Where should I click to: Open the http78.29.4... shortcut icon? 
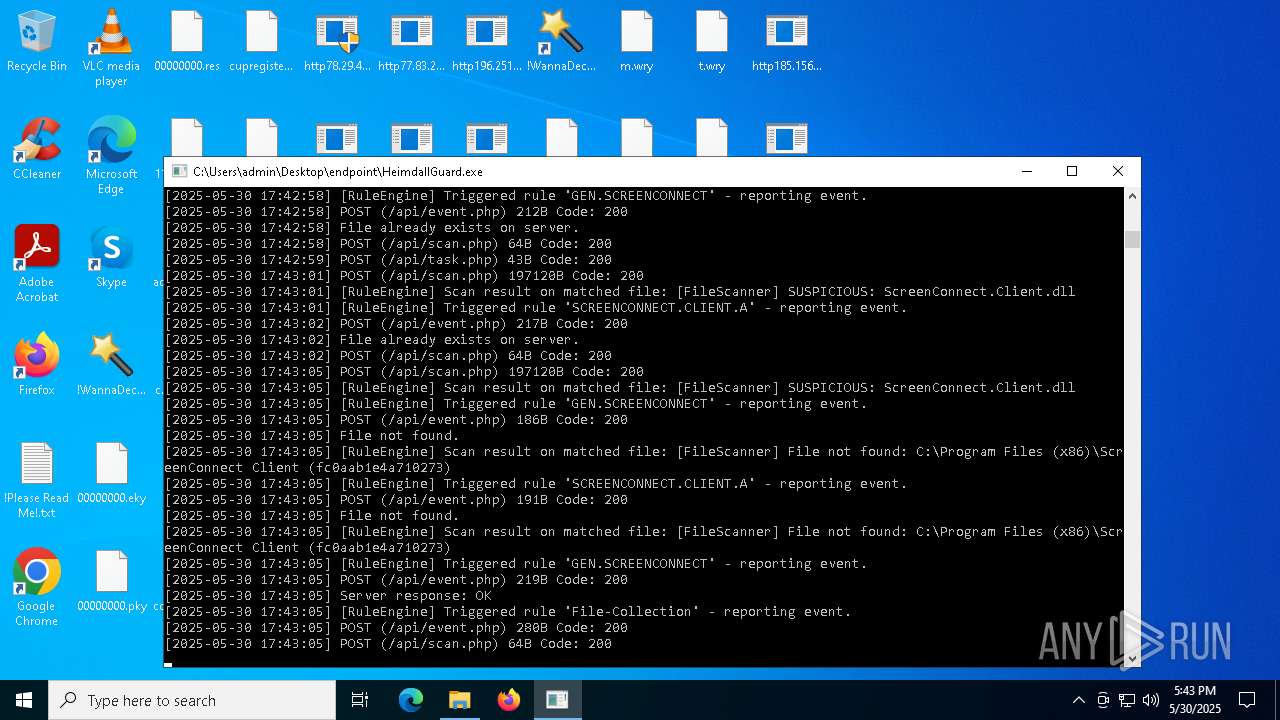point(337,42)
